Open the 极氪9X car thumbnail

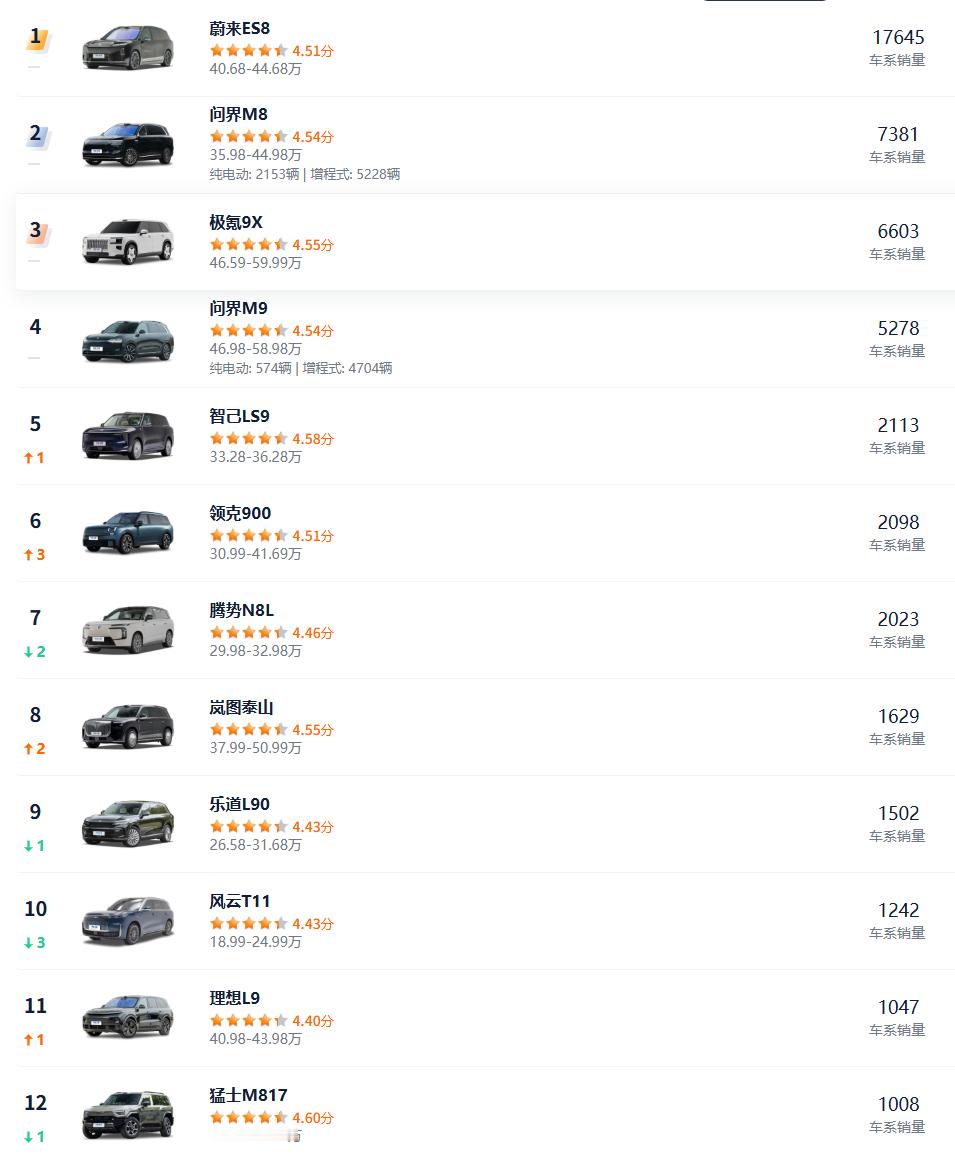tap(128, 242)
